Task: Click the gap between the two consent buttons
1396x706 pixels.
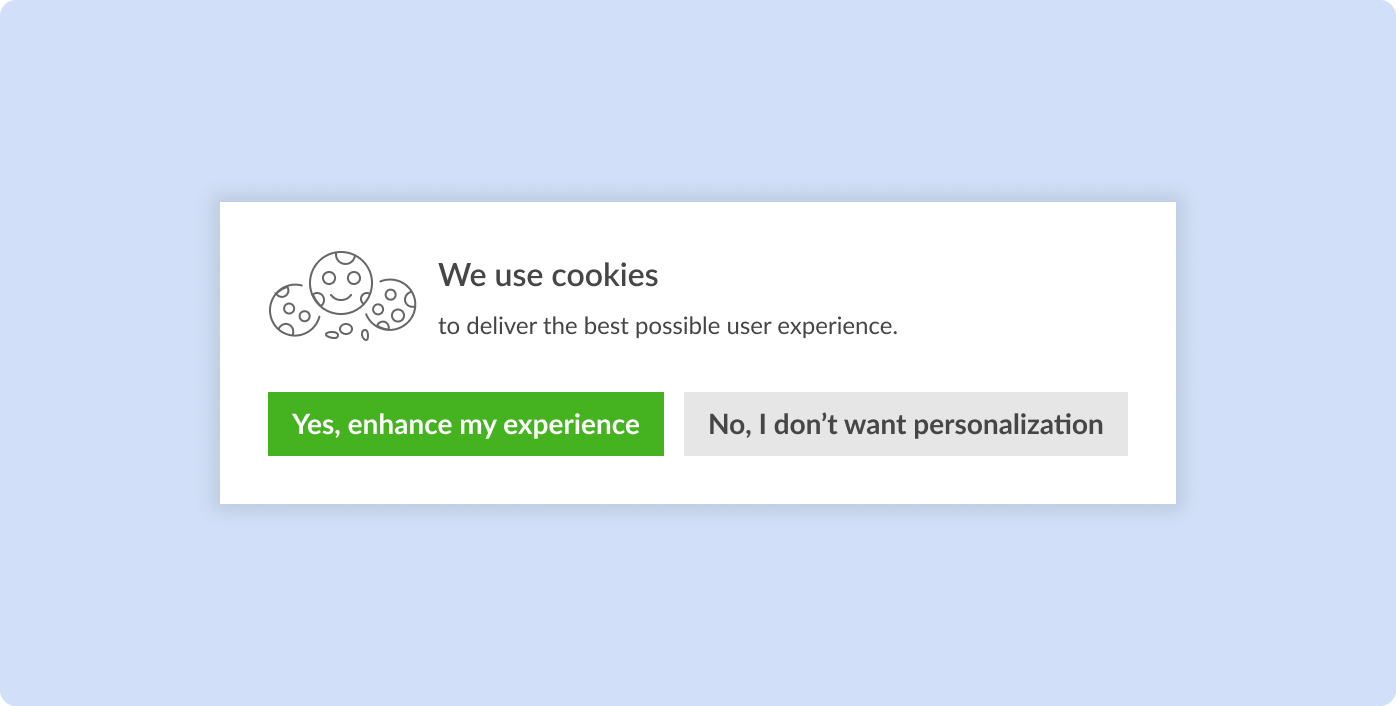Action: pos(673,424)
